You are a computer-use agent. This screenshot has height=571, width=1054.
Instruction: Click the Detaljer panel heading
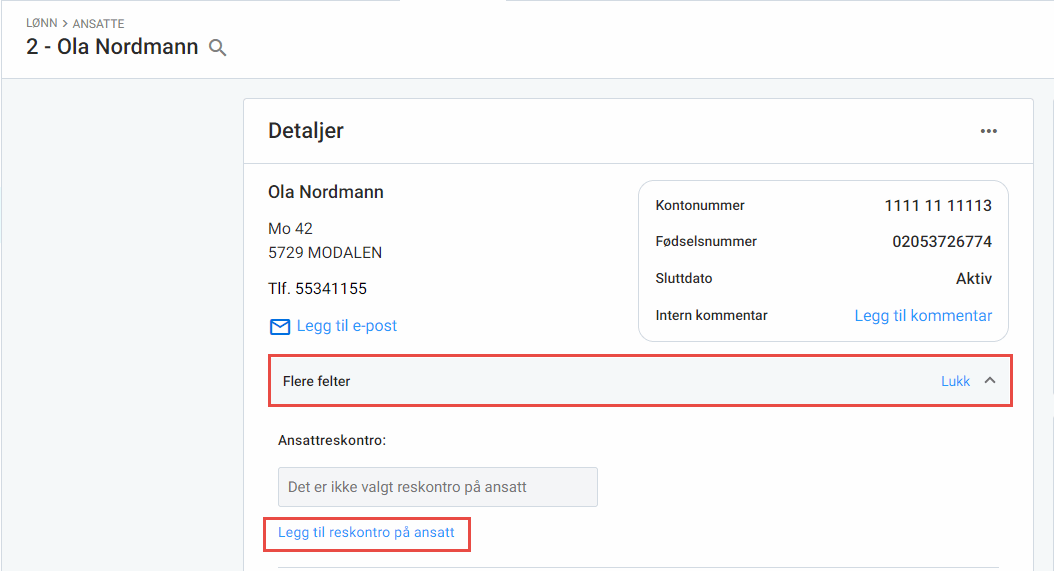click(306, 131)
